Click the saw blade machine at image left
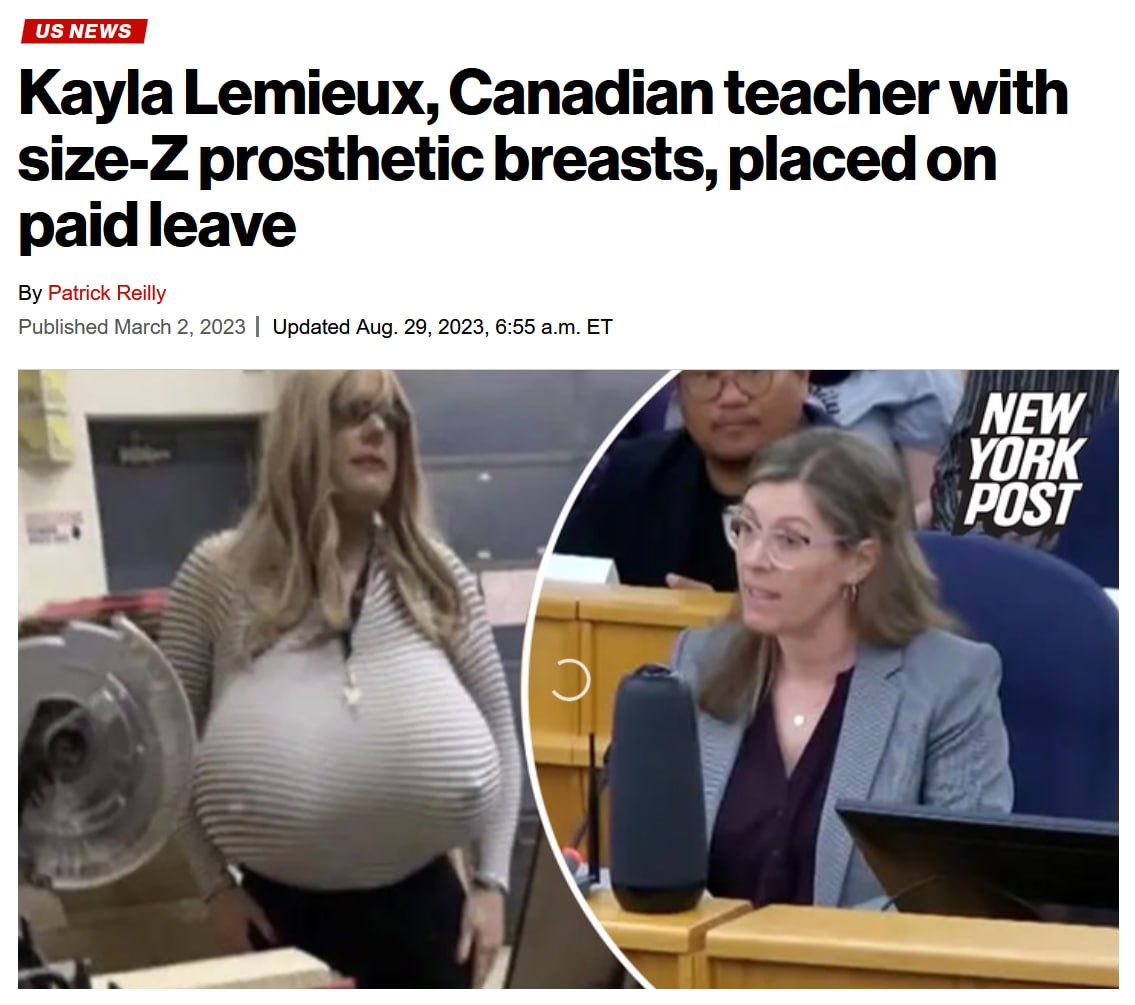 [x=101, y=753]
